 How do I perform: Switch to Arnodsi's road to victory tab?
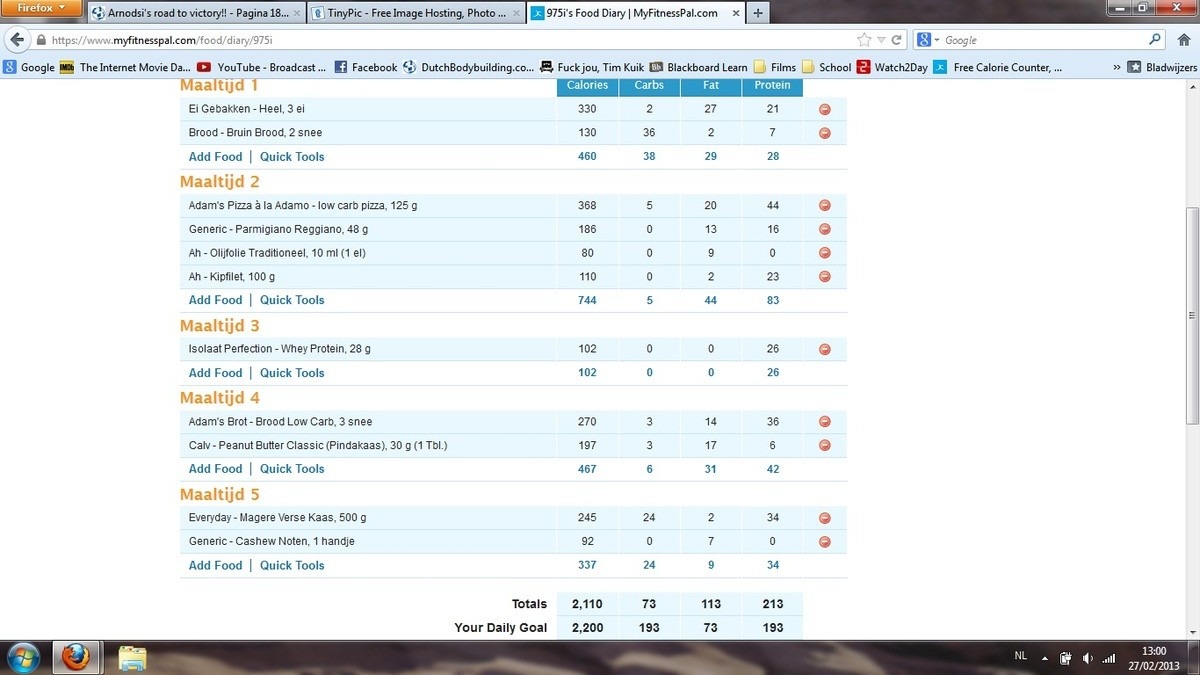pyautogui.click(x=193, y=13)
